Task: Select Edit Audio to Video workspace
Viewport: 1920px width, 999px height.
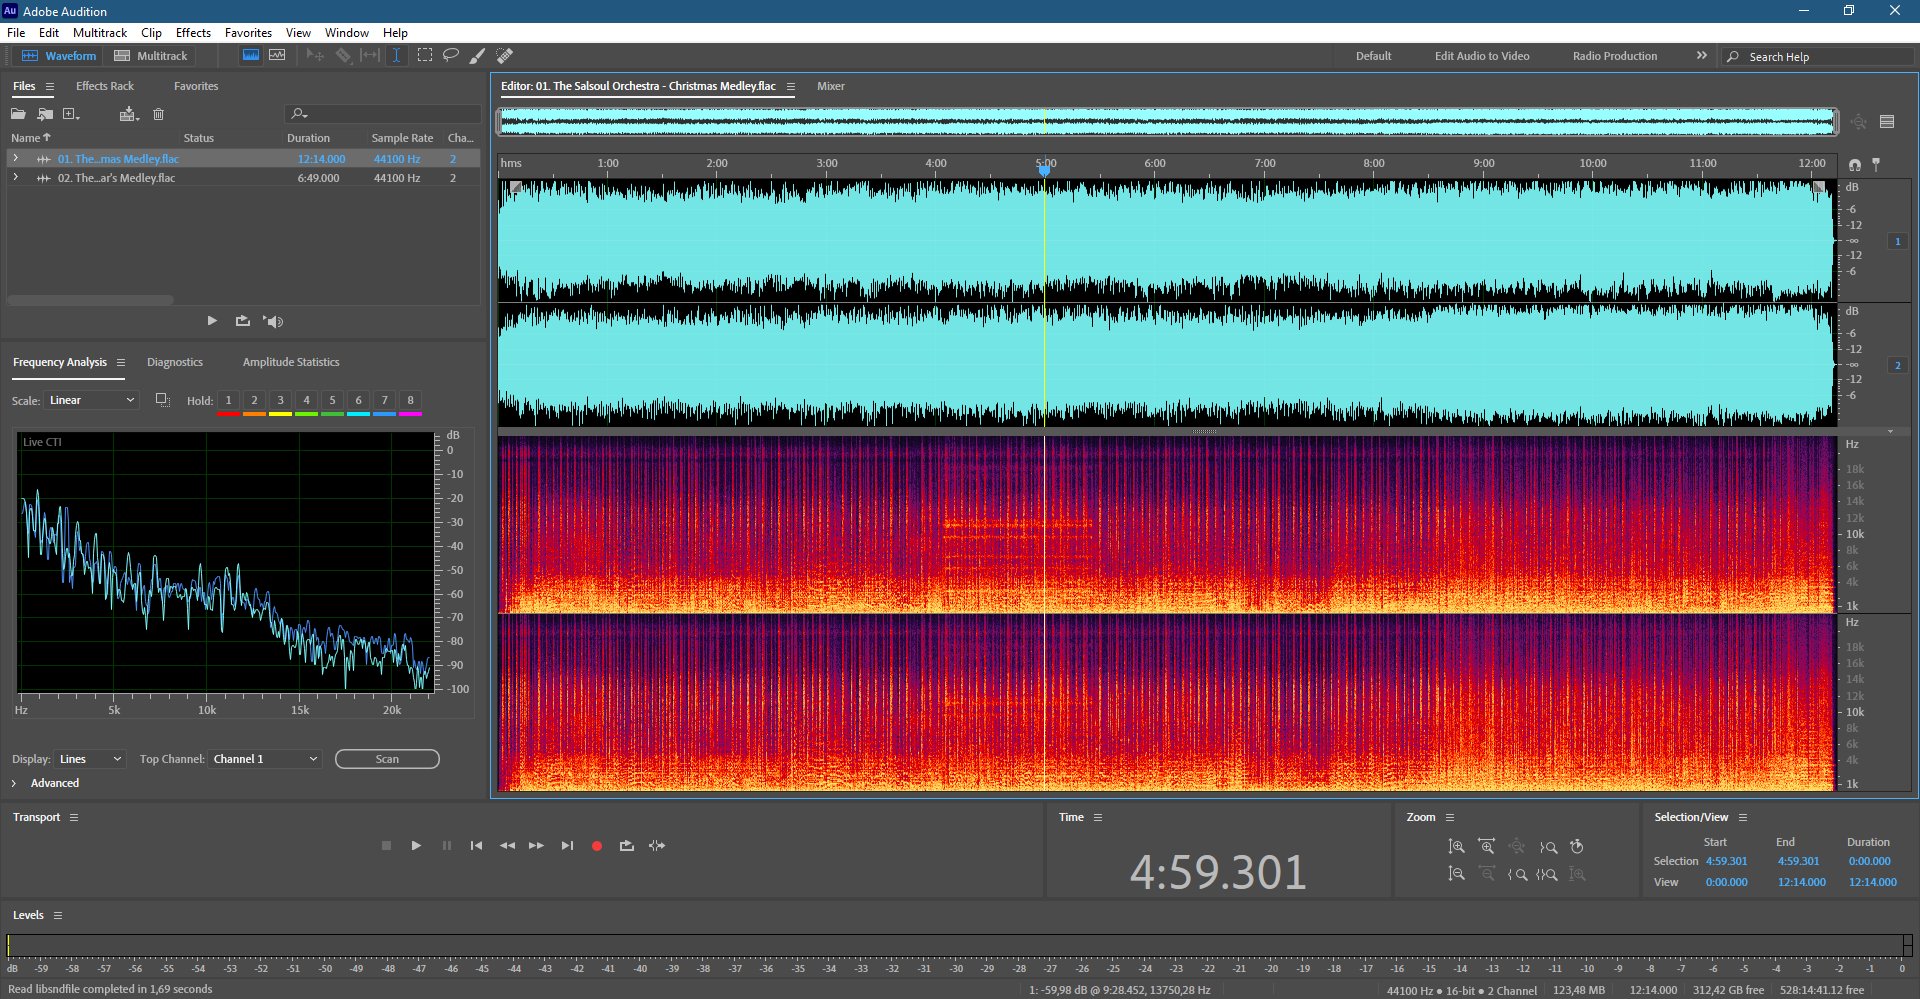Action: [1482, 56]
